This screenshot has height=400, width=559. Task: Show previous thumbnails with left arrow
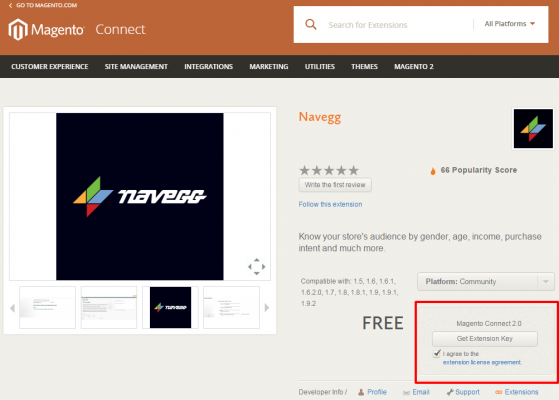pos(12,308)
